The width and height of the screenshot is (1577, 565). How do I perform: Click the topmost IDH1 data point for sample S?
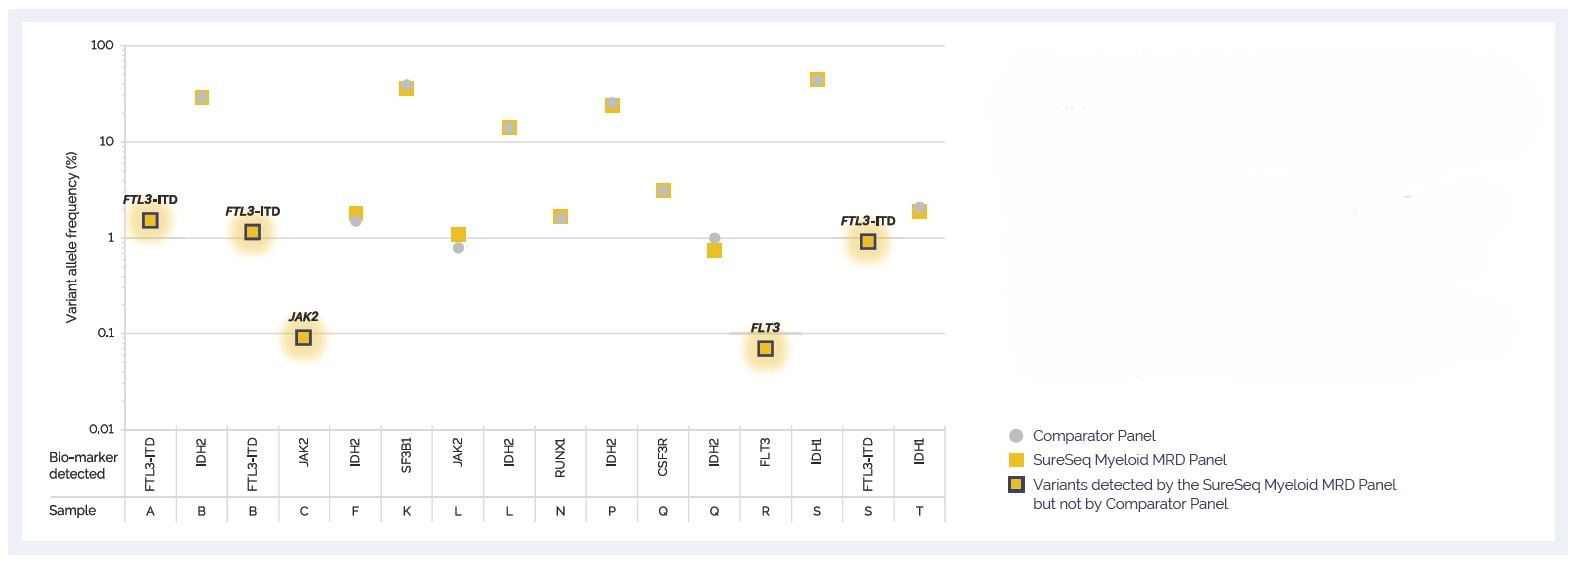coord(817,80)
